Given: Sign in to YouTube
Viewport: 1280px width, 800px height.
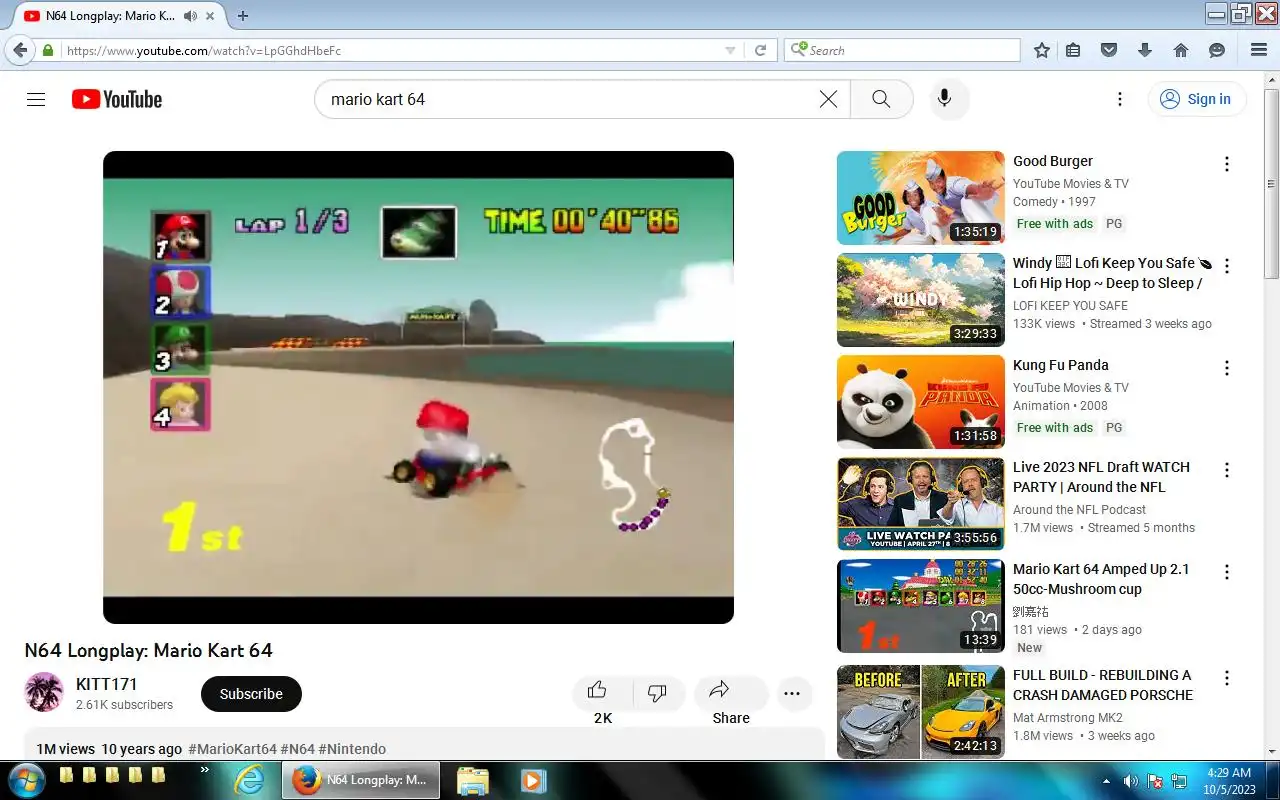Looking at the screenshot, I should coord(1196,99).
